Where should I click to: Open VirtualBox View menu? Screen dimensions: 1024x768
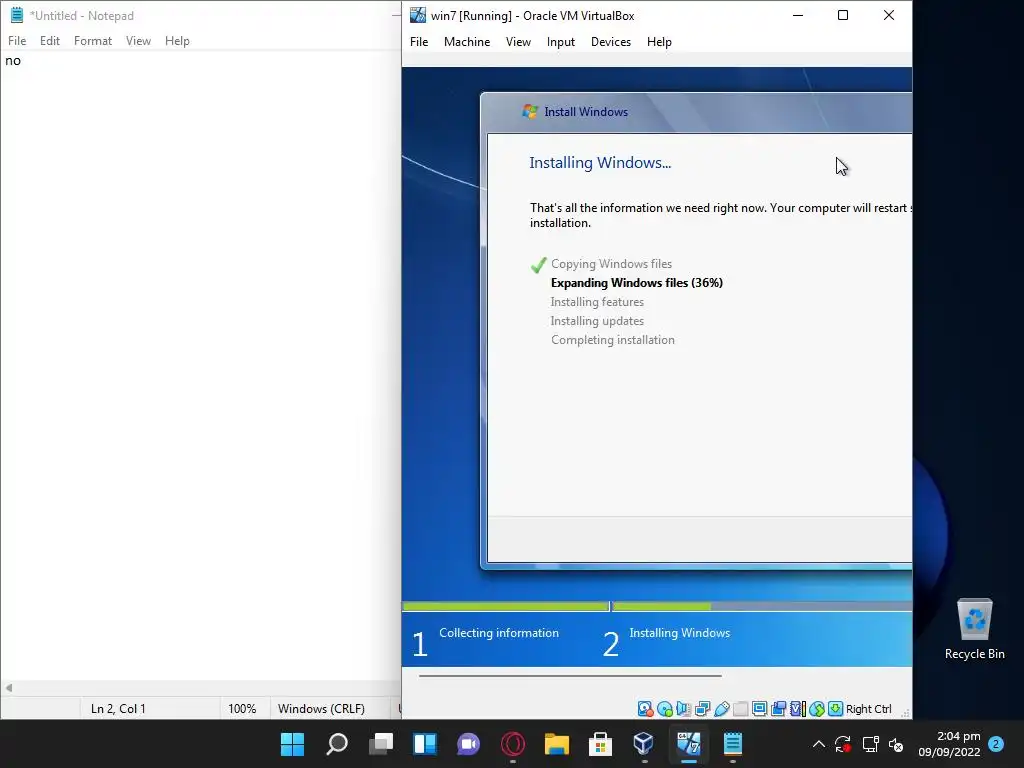518,42
